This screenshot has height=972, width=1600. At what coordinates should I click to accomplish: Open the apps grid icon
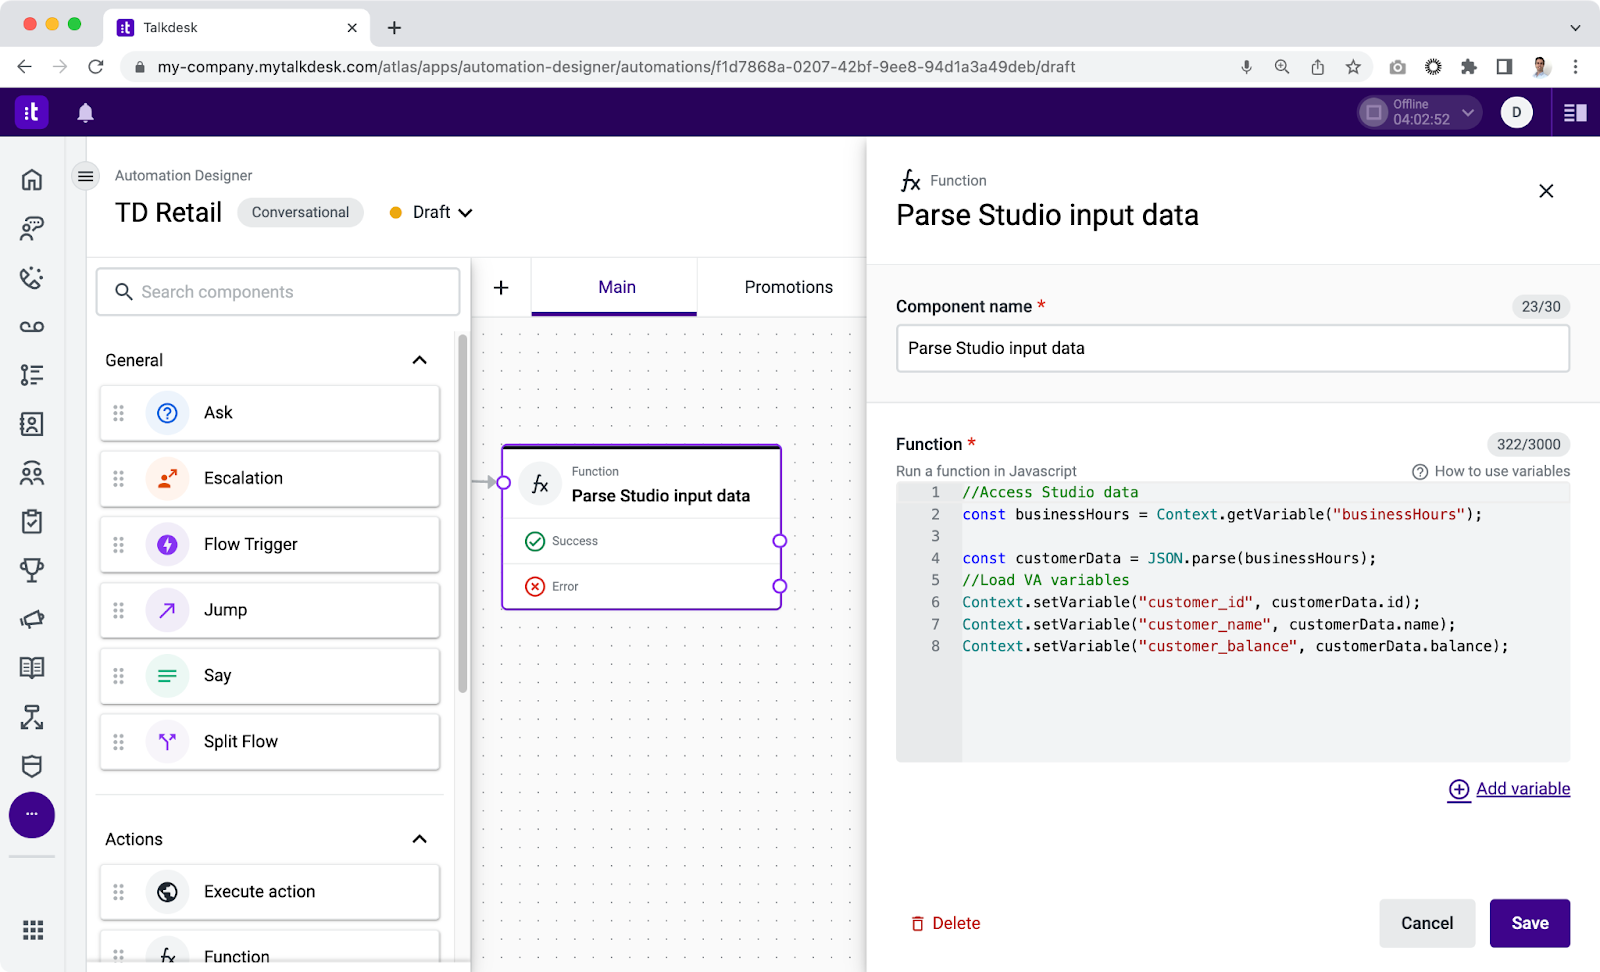[x=33, y=931]
